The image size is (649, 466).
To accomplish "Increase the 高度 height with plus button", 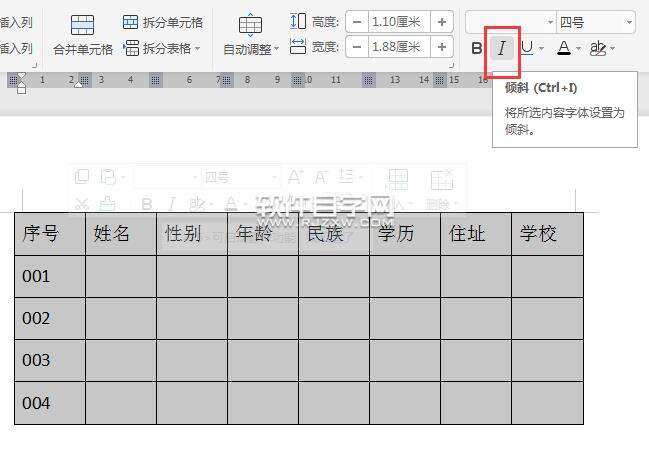I will click(442, 22).
